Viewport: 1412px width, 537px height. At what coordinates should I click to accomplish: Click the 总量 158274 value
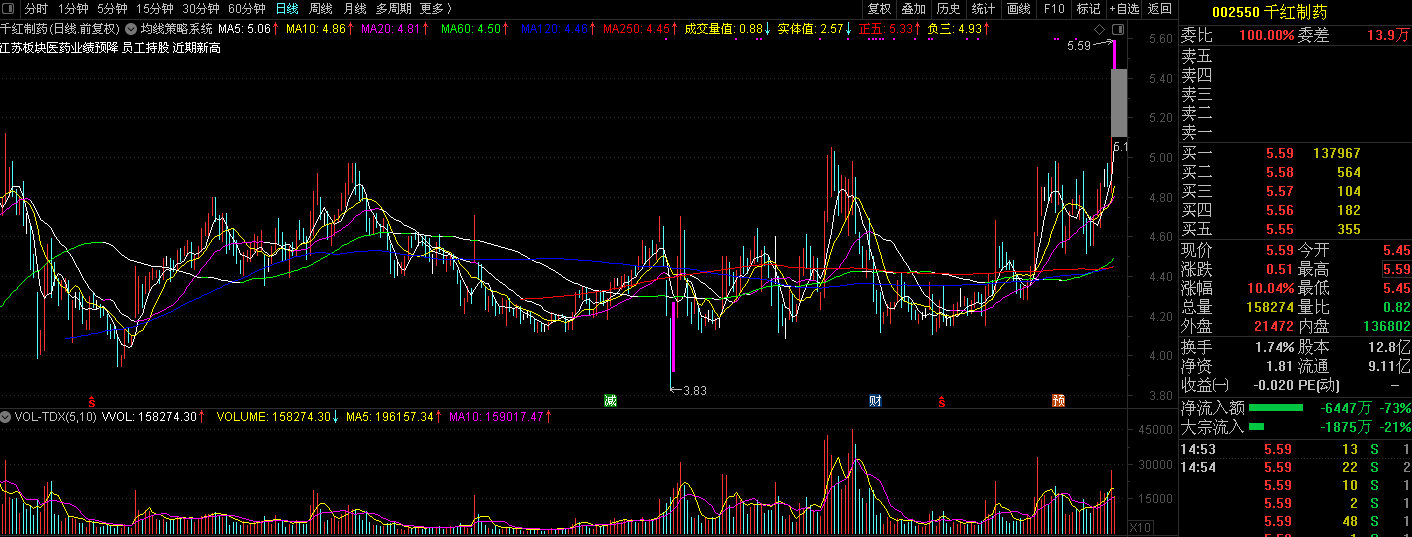(1271, 307)
